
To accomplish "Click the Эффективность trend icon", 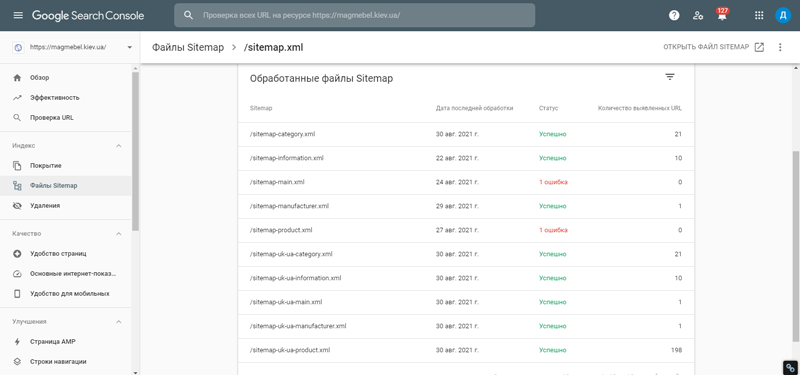I will tap(17, 97).
